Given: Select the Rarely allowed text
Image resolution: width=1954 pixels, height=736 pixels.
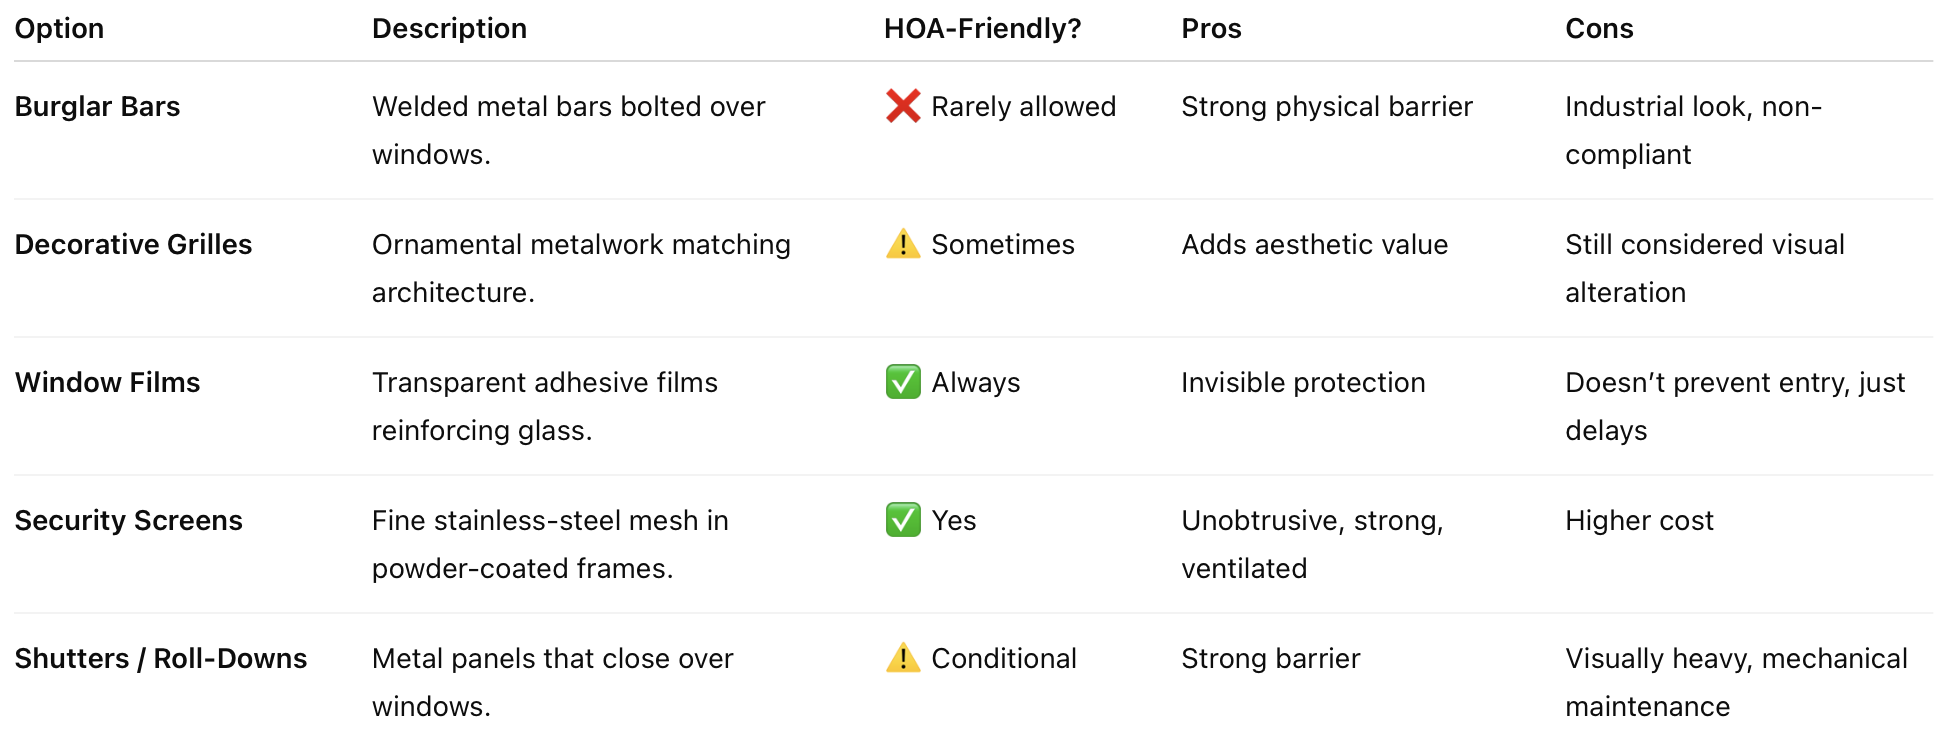Looking at the screenshot, I should coord(1023,107).
